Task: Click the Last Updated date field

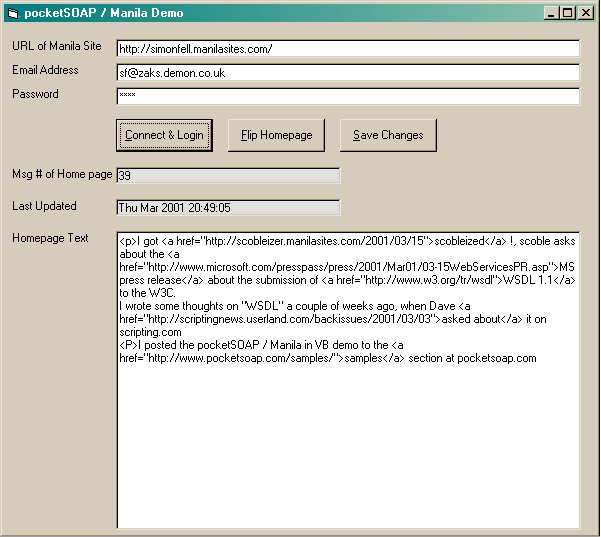Action: 228,207
